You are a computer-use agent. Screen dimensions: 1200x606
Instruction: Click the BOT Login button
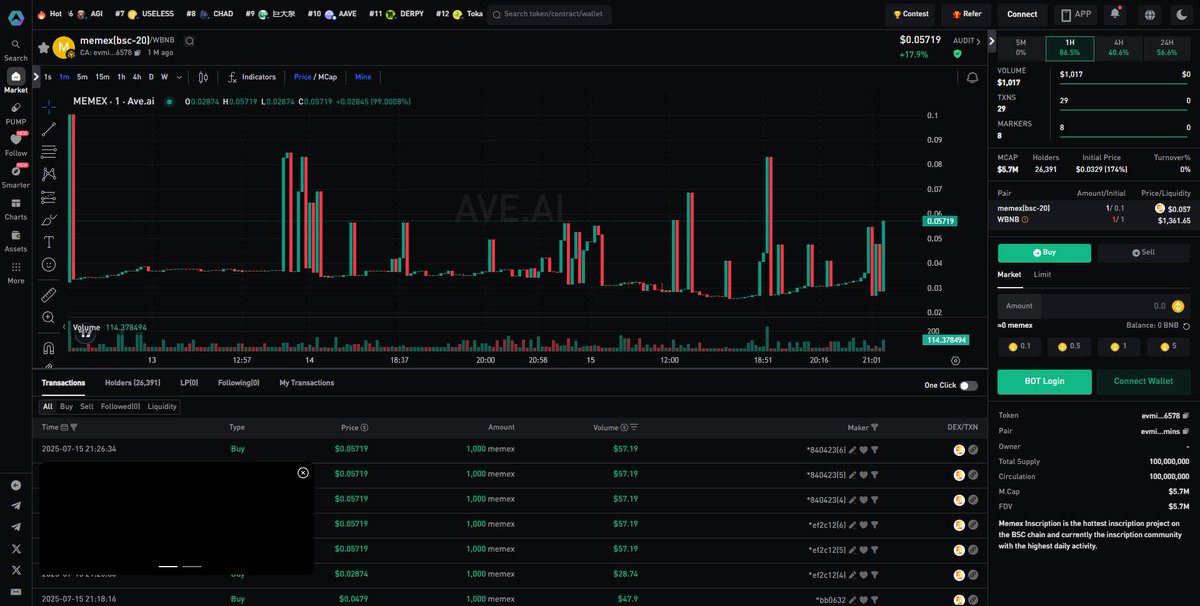tap(1044, 381)
